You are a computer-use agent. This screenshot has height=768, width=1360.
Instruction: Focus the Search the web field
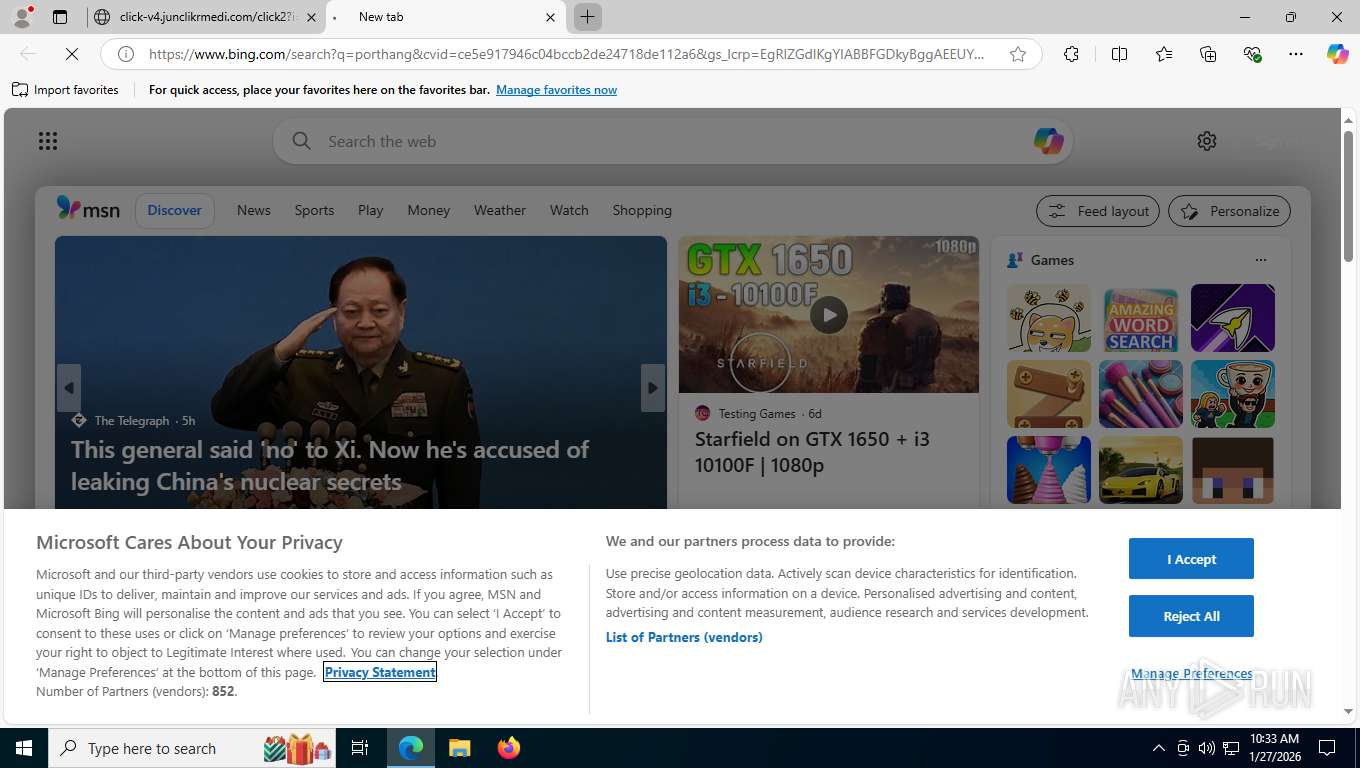[673, 141]
